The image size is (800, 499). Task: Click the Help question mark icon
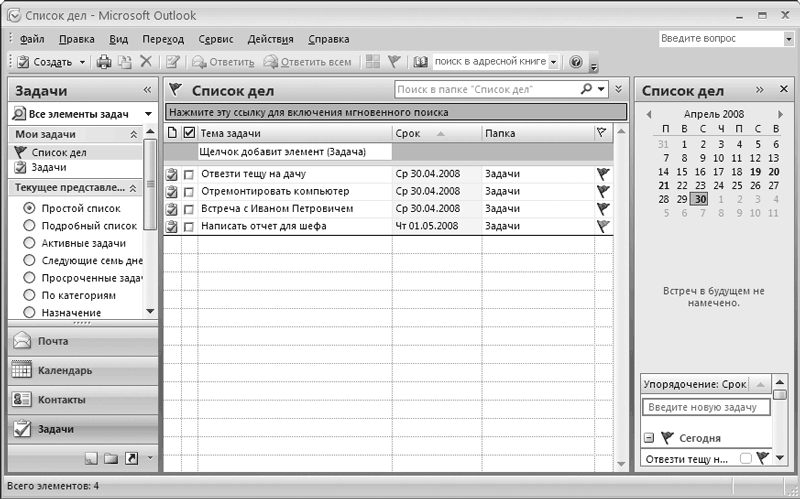click(x=575, y=62)
